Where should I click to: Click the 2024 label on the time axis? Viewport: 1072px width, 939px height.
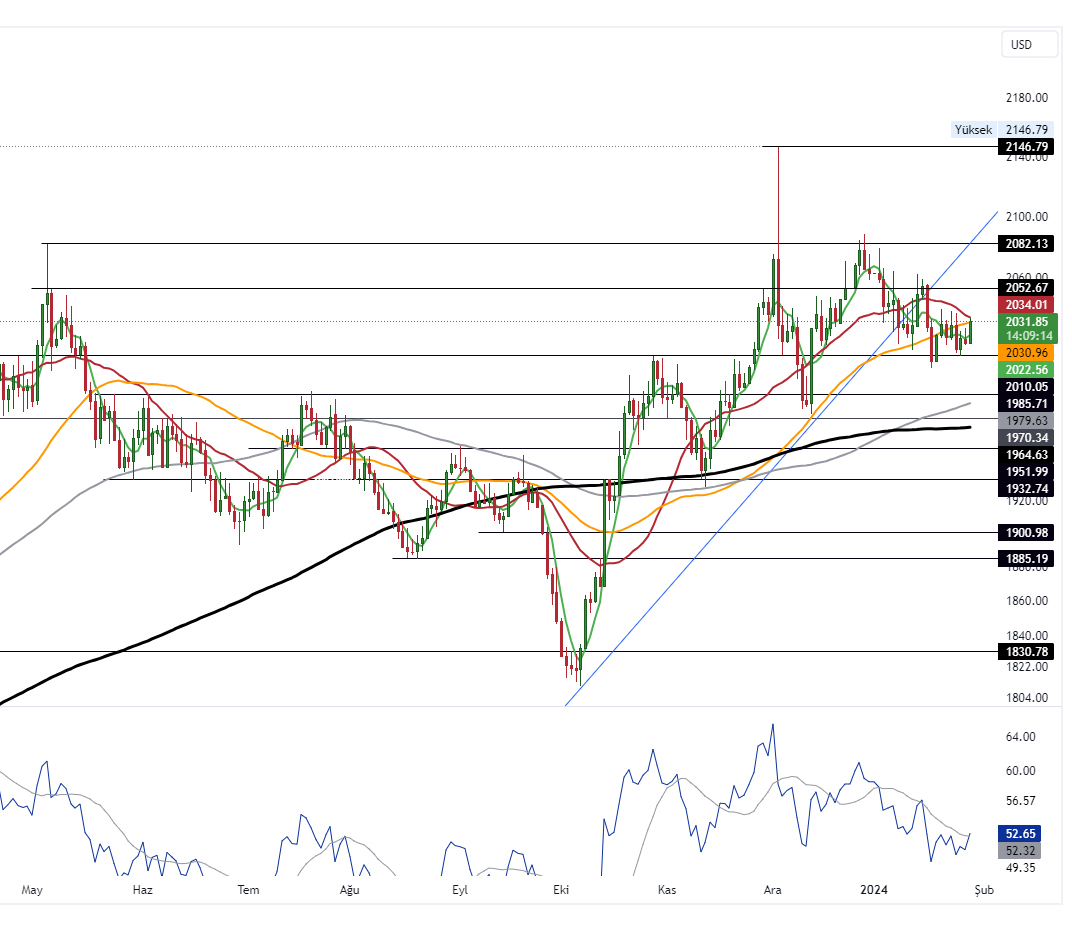tap(873, 888)
